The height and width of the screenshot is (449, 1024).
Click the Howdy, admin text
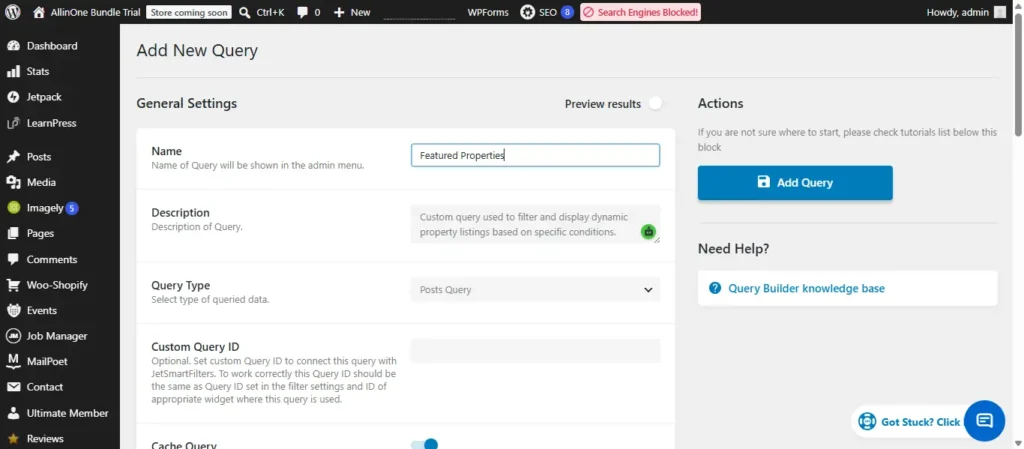(x=957, y=12)
